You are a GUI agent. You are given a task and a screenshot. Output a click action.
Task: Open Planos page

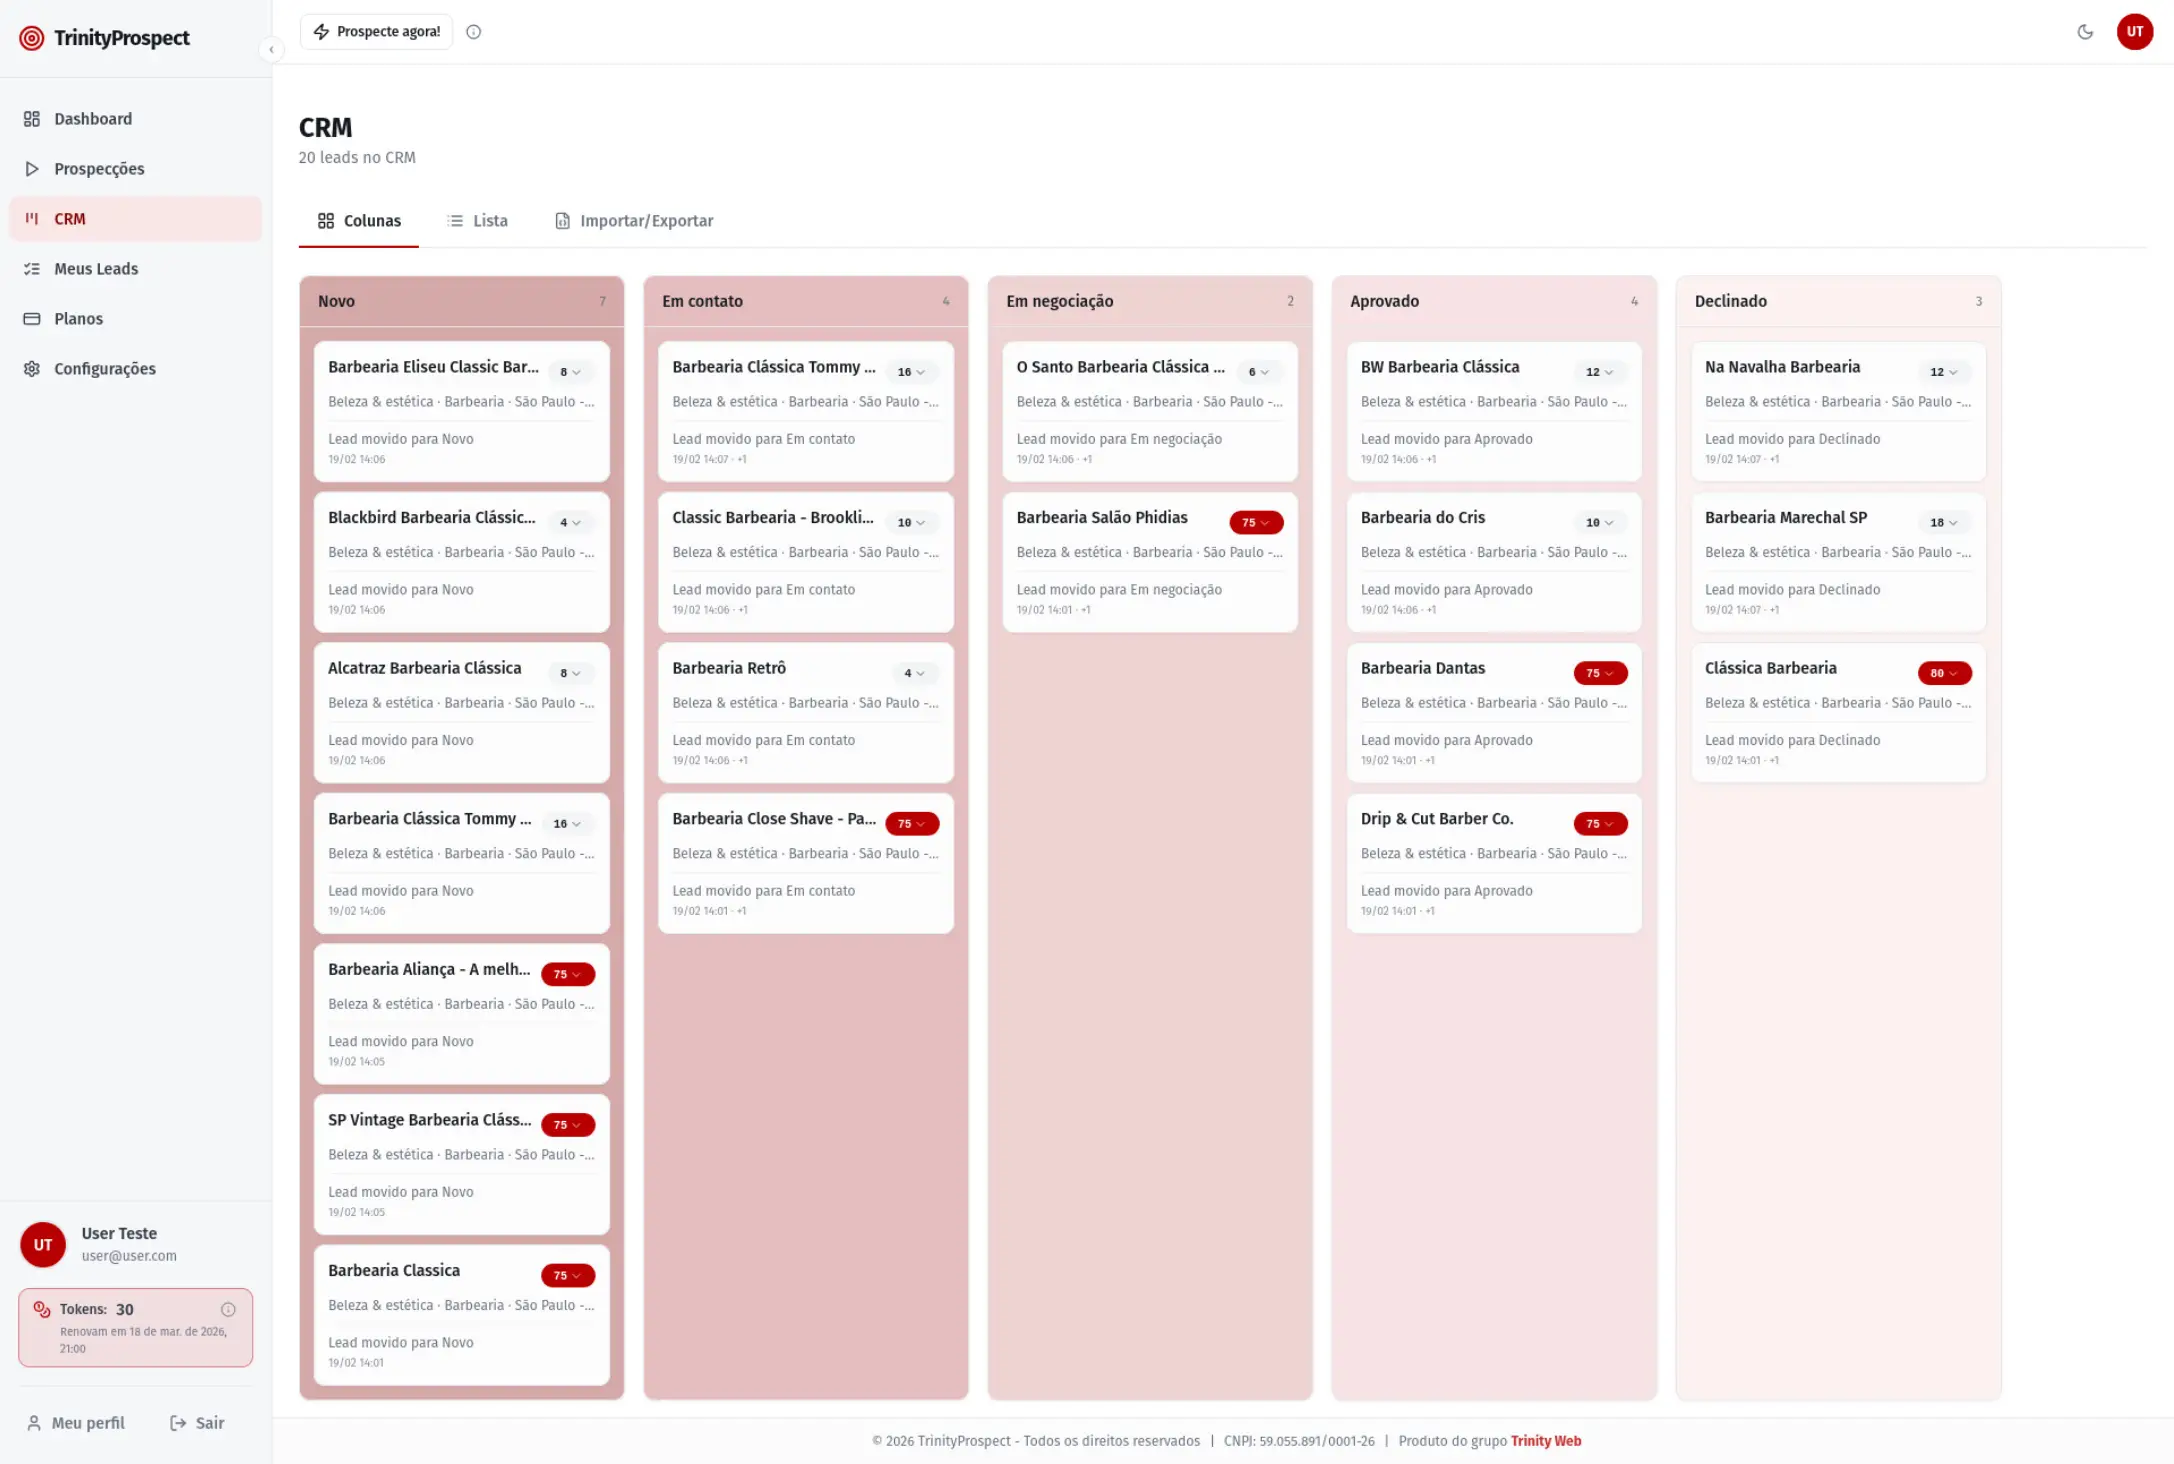click(78, 319)
